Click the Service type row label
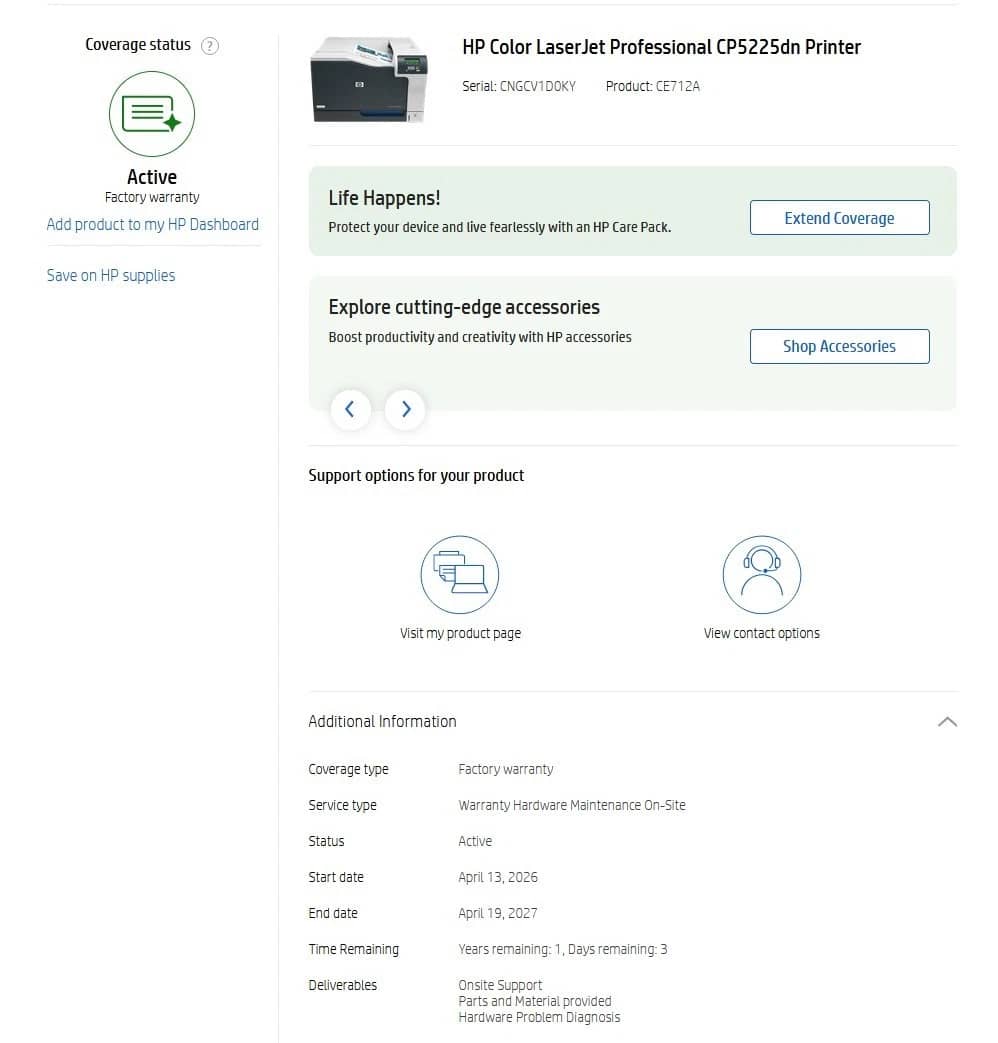 pyautogui.click(x=342, y=806)
